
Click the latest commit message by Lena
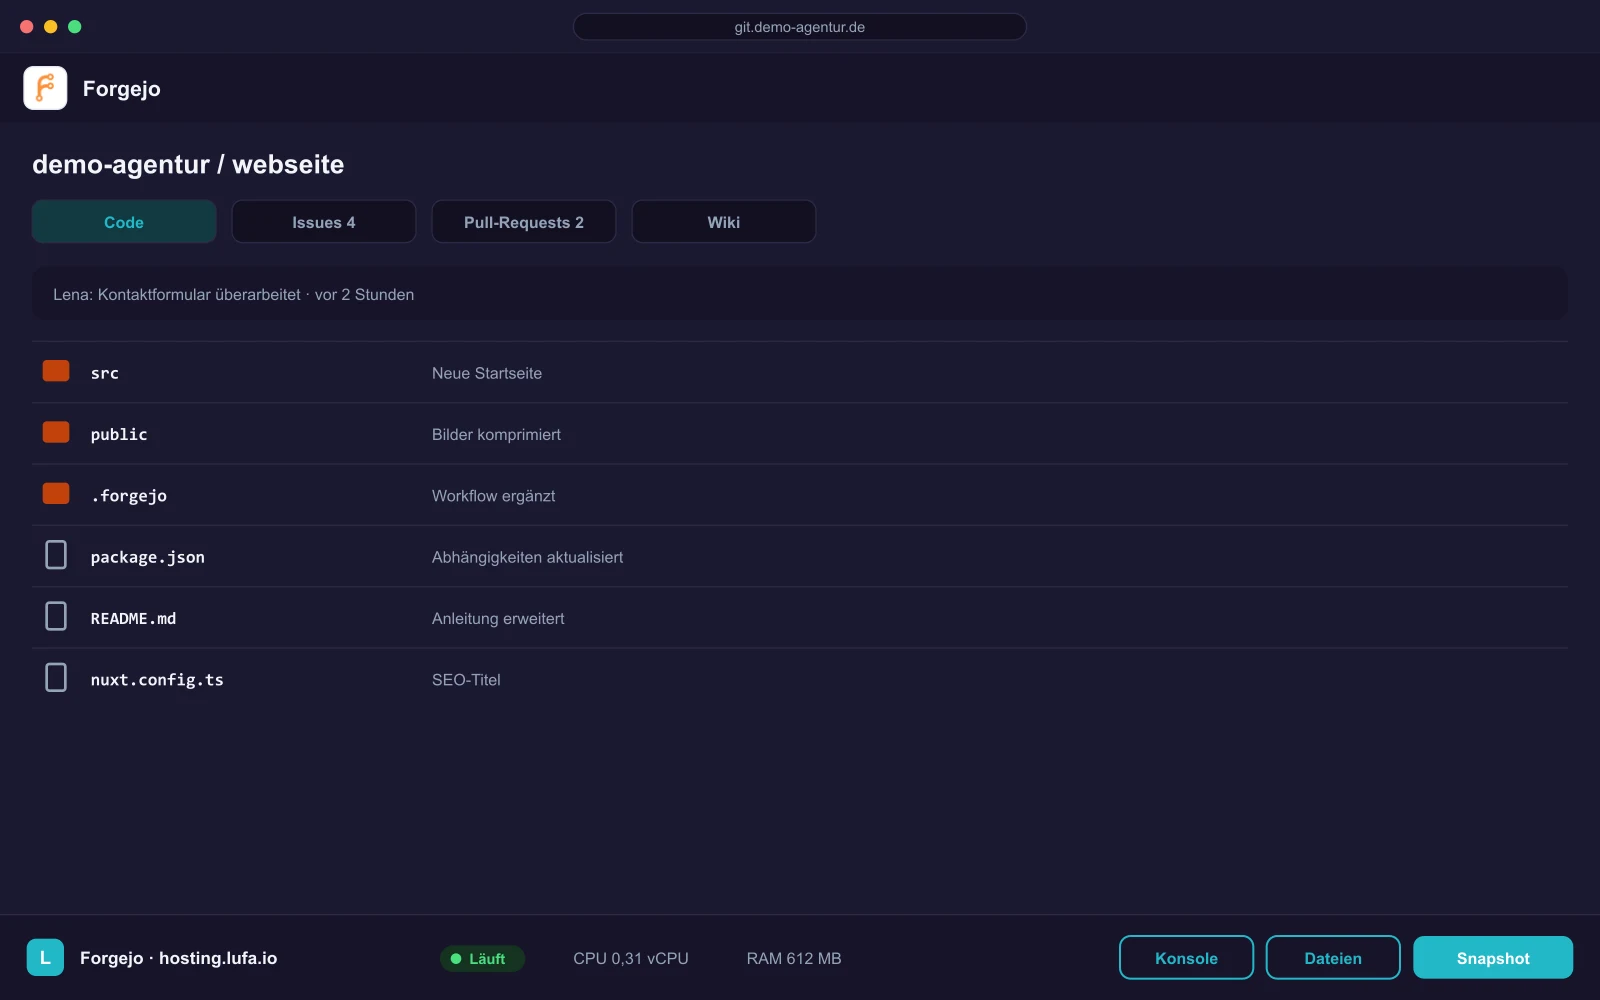[234, 294]
